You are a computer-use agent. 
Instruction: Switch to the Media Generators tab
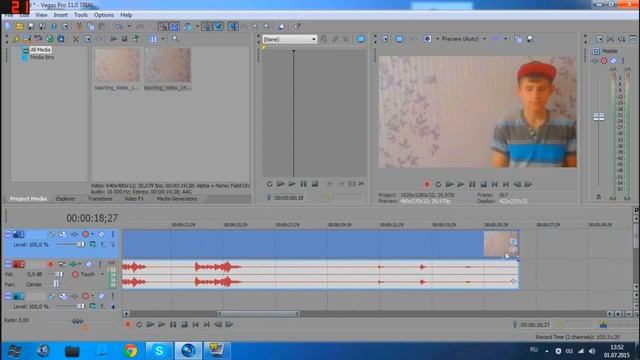tap(177, 199)
